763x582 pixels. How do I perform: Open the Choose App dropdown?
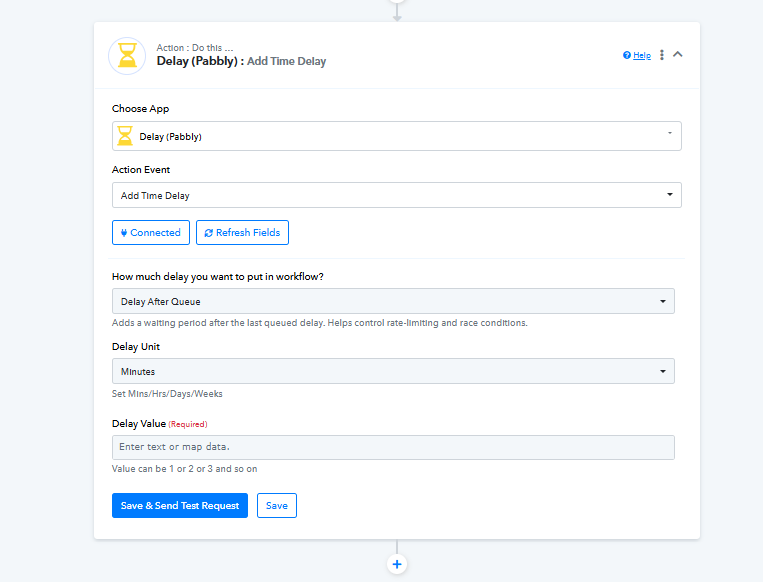pos(396,136)
